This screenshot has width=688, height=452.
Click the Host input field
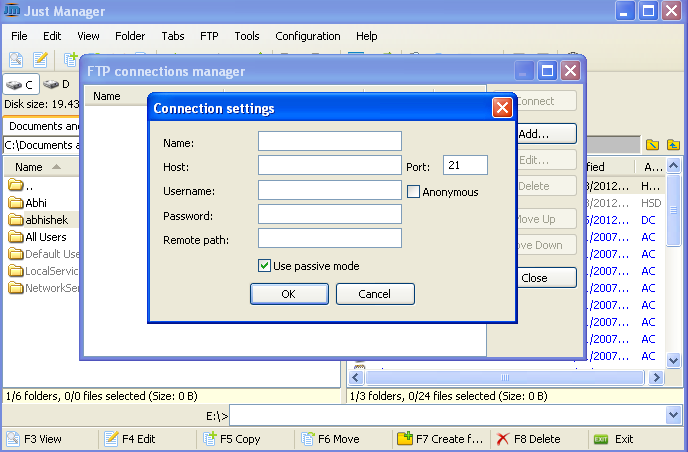pyautogui.click(x=329, y=165)
